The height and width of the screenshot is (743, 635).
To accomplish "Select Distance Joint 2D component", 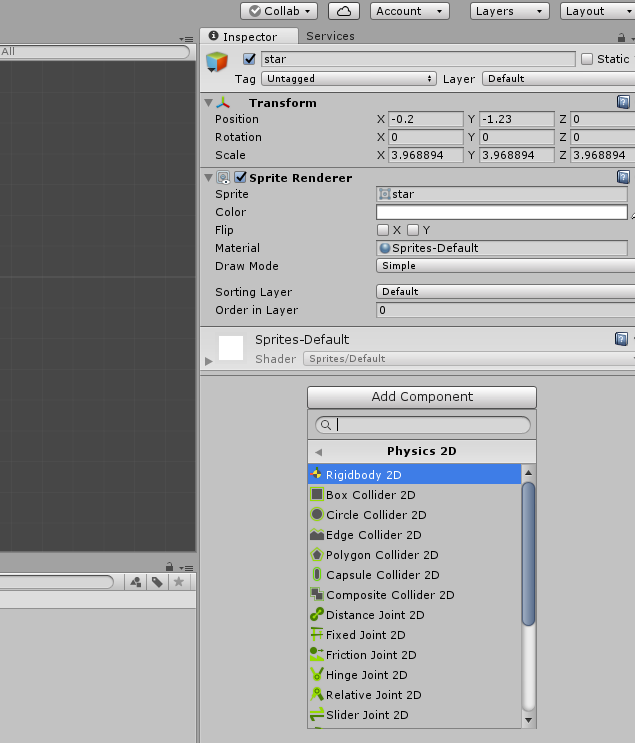I will (414, 615).
